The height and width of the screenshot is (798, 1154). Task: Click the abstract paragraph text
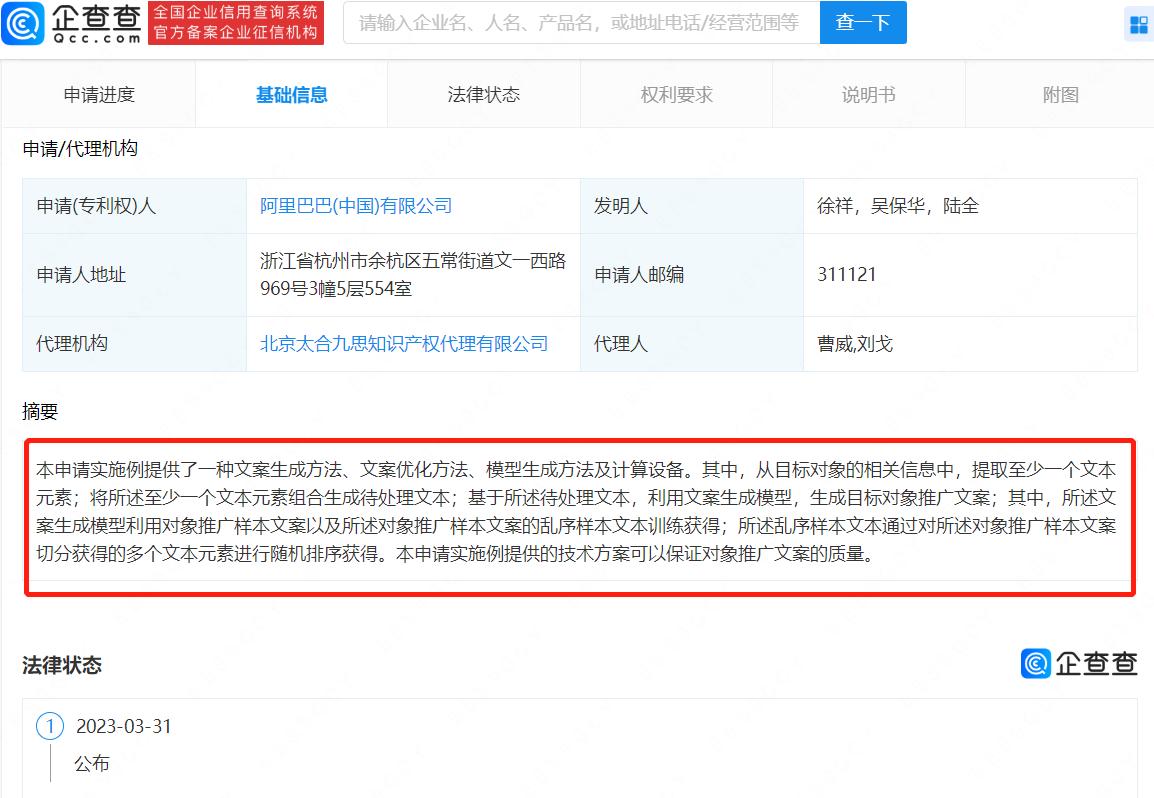coord(576,512)
